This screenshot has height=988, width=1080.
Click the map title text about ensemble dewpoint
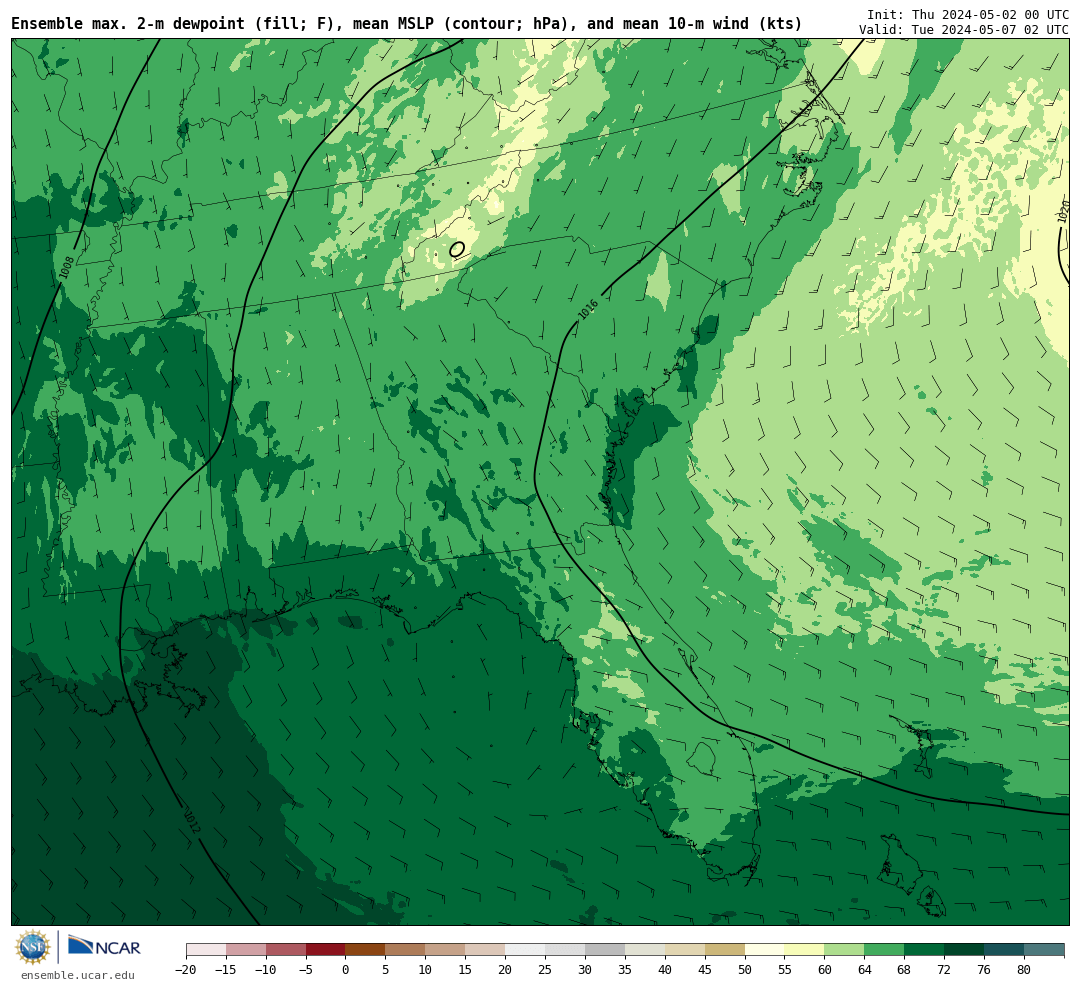pyautogui.click(x=406, y=23)
